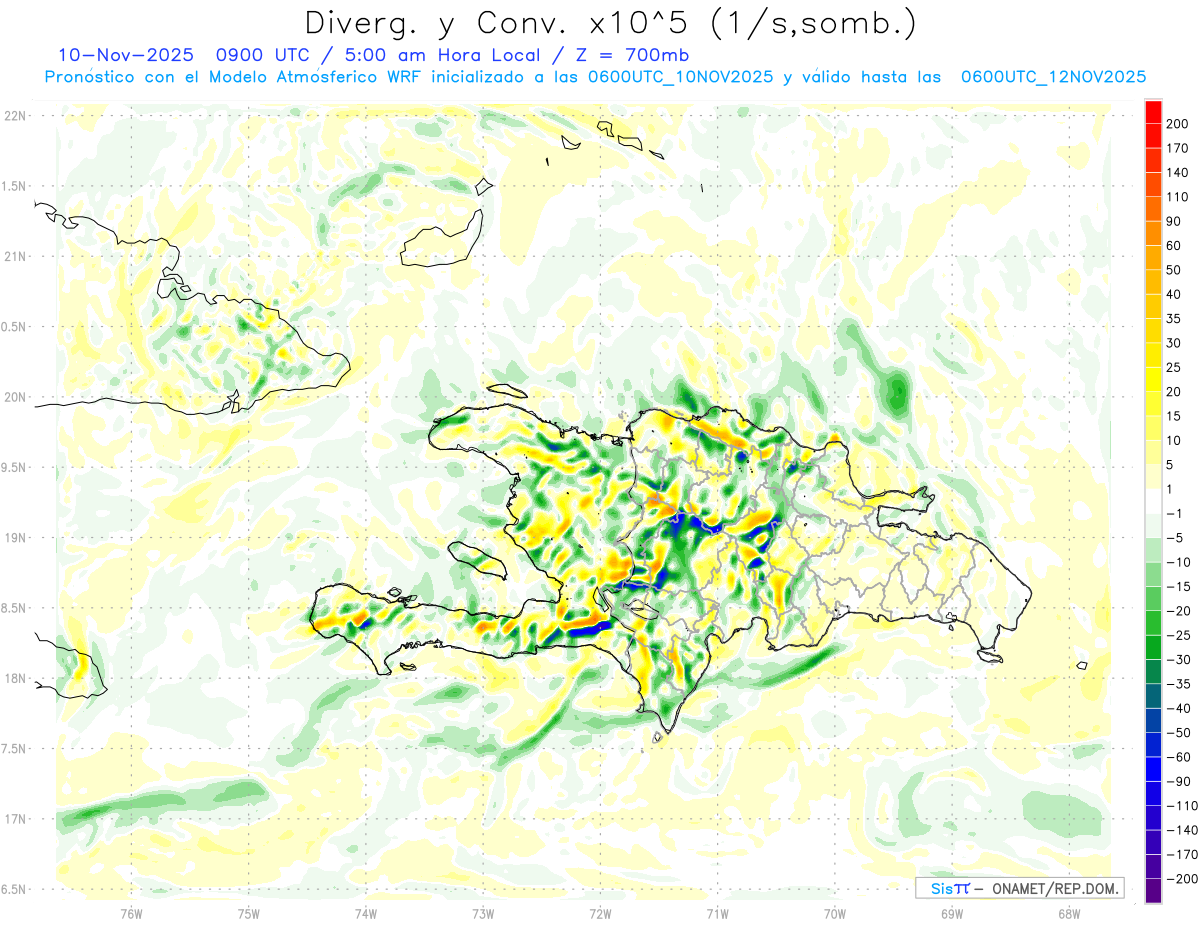Click the "-1" colorbar value
The width and height of the screenshot is (1200, 927).
tap(1175, 513)
